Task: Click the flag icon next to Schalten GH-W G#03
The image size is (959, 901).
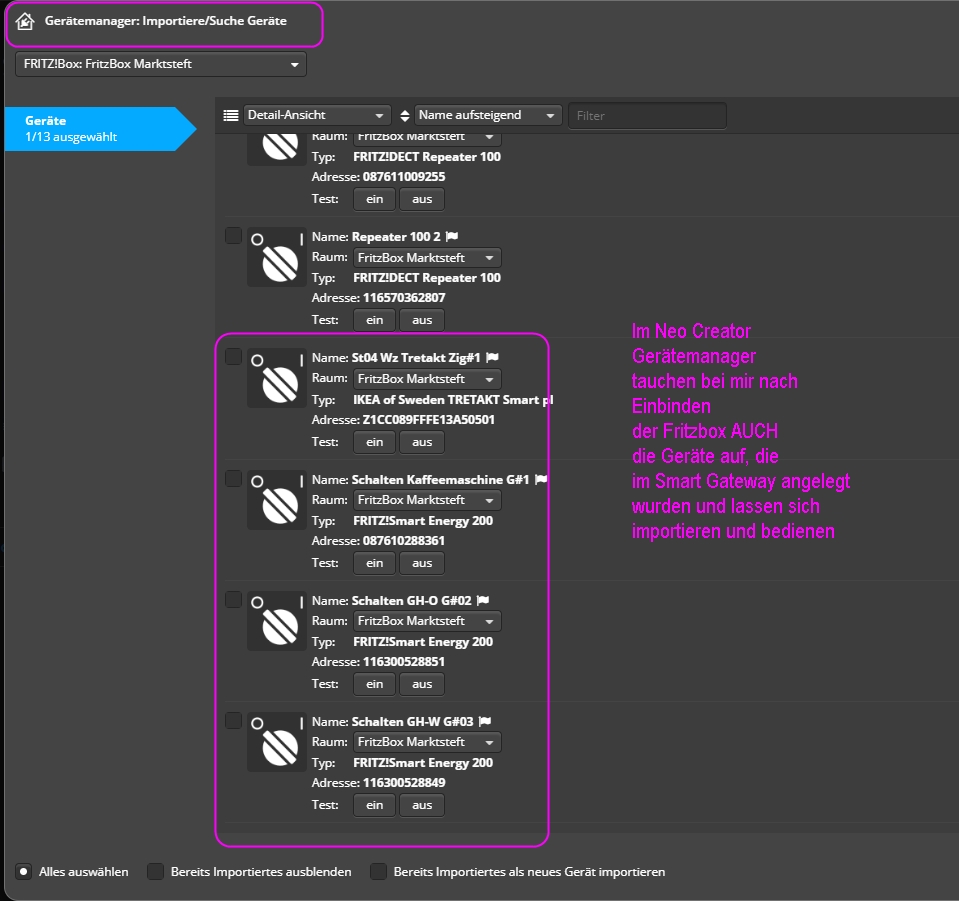Action: [485, 722]
